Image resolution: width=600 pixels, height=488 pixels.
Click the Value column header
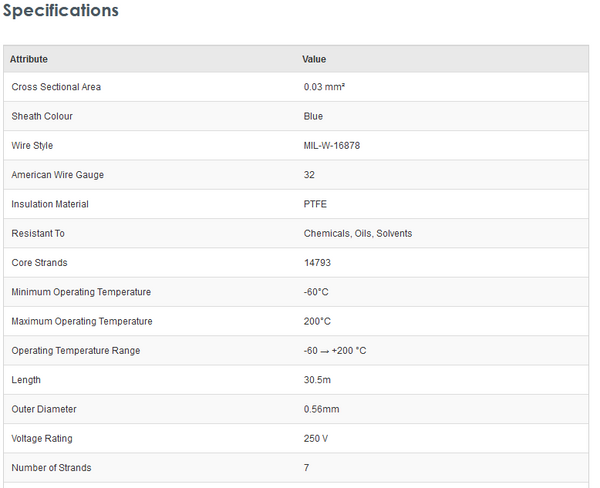pyautogui.click(x=314, y=59)
